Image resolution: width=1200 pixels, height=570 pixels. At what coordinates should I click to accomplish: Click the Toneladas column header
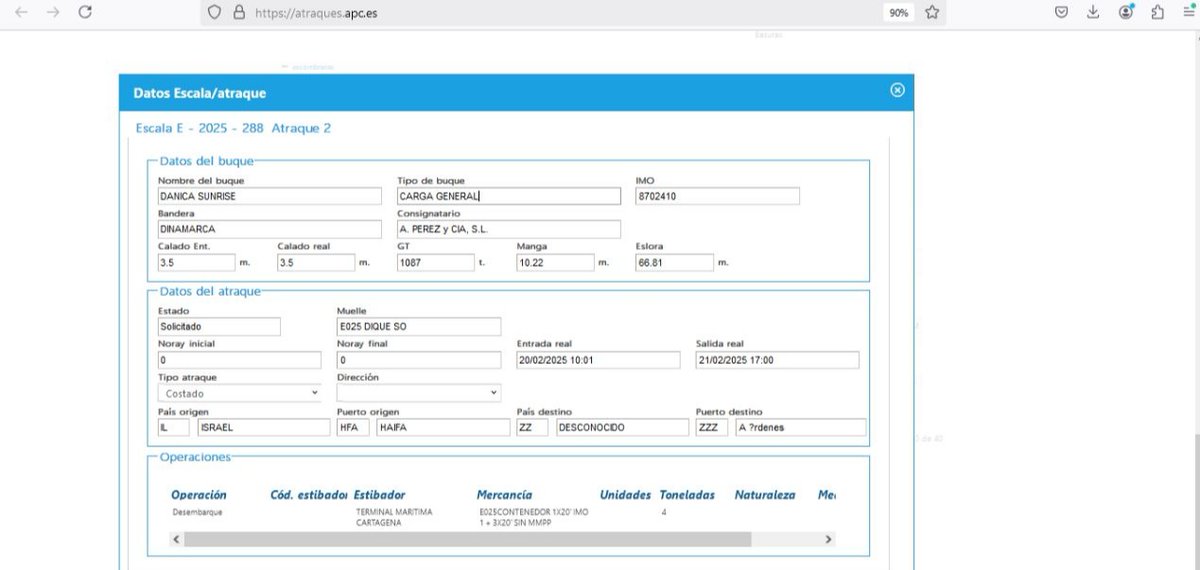688,495
